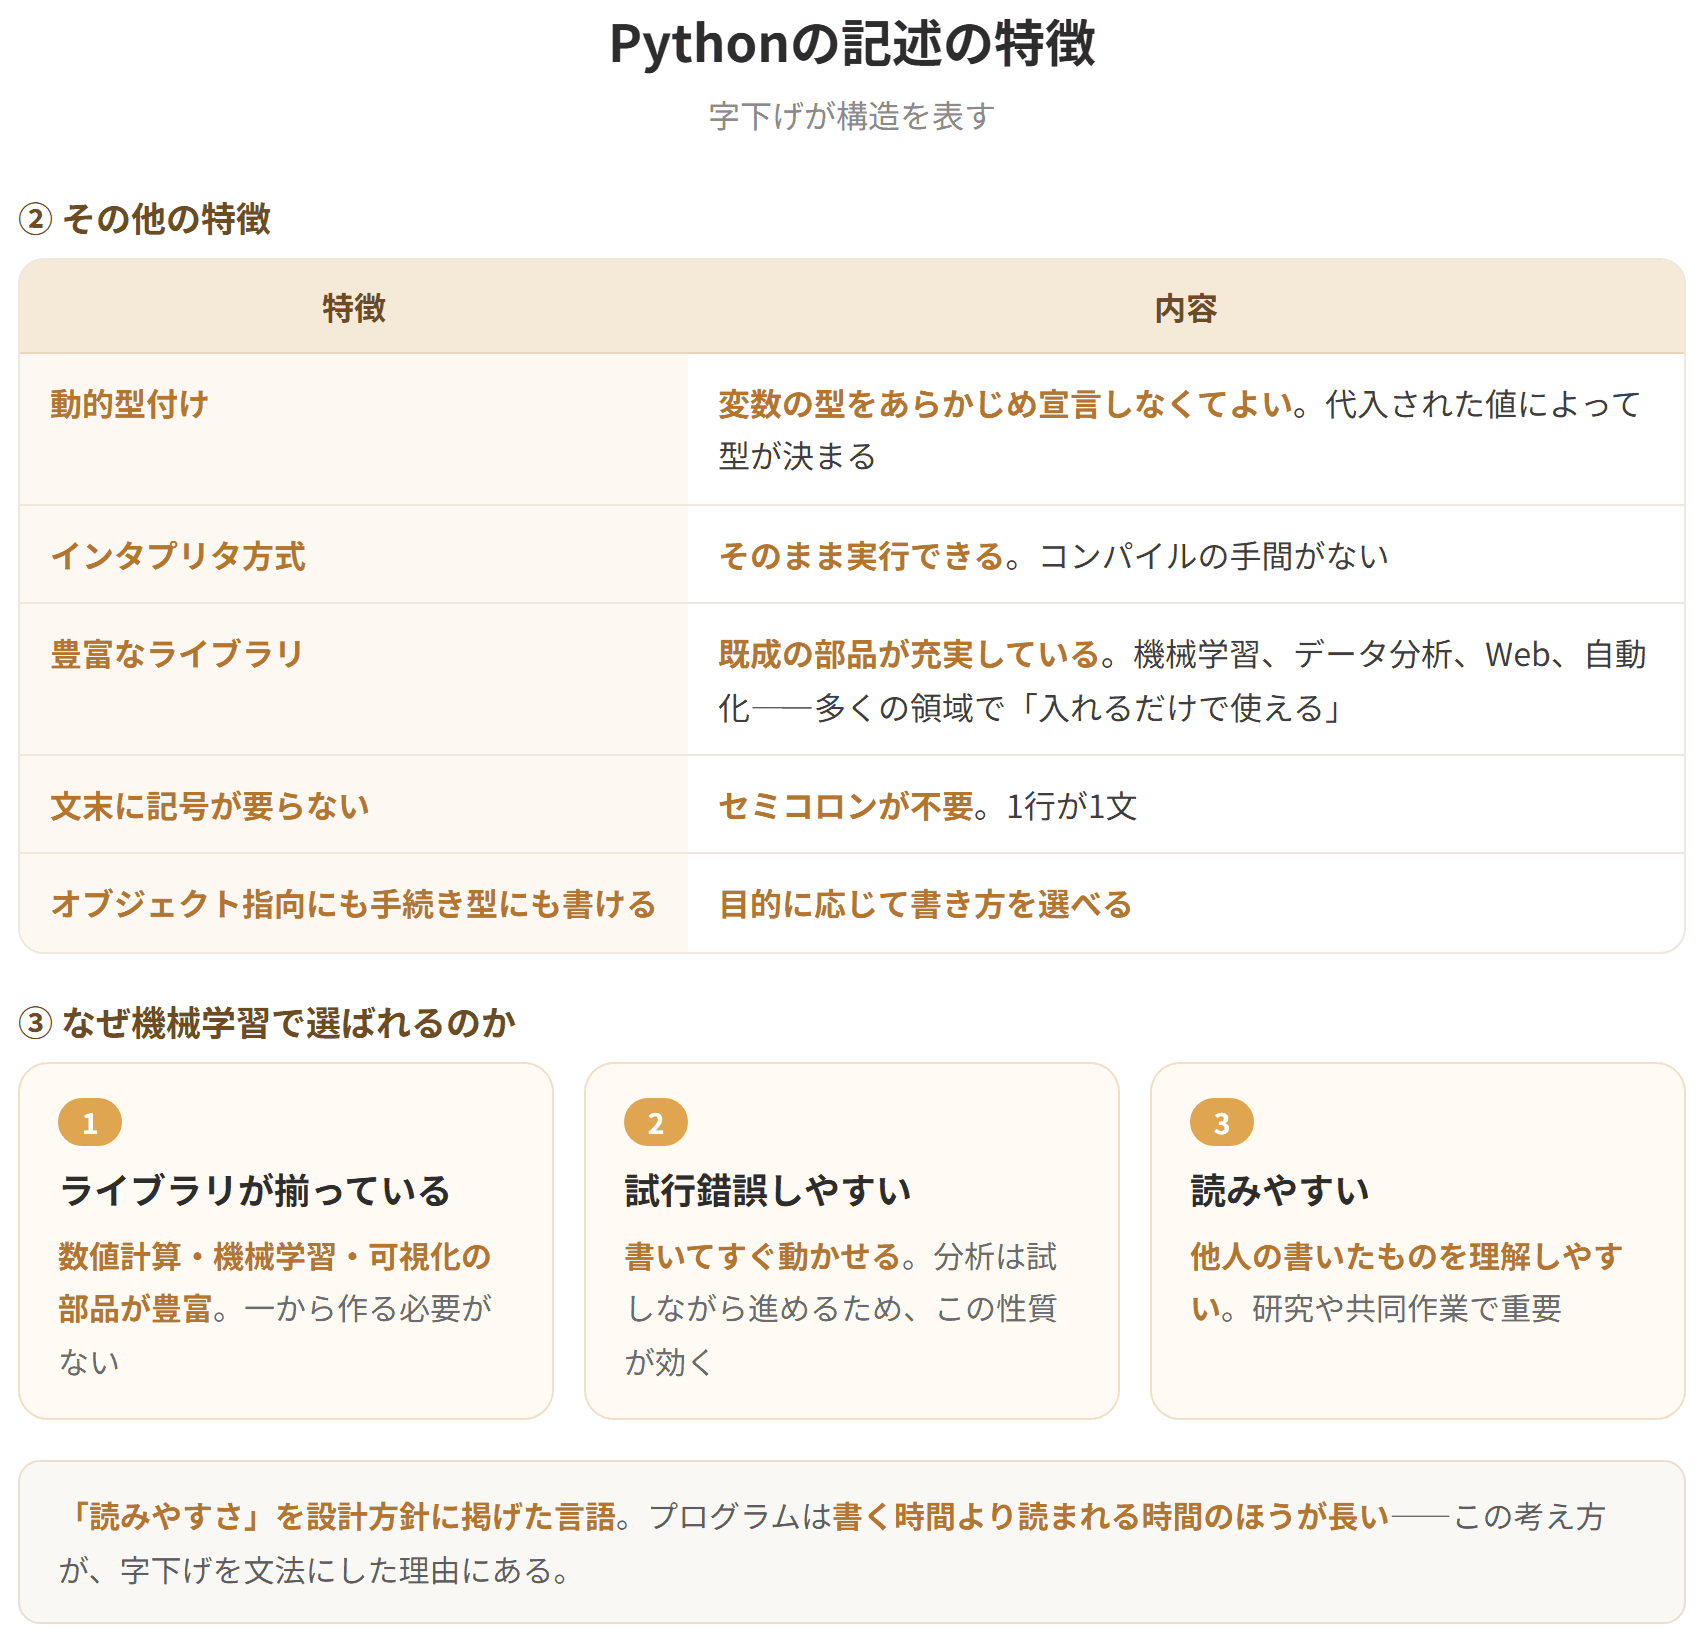Select the heading ② その他の特徴
This screenshot has height=1641, width=1703.
145,218
